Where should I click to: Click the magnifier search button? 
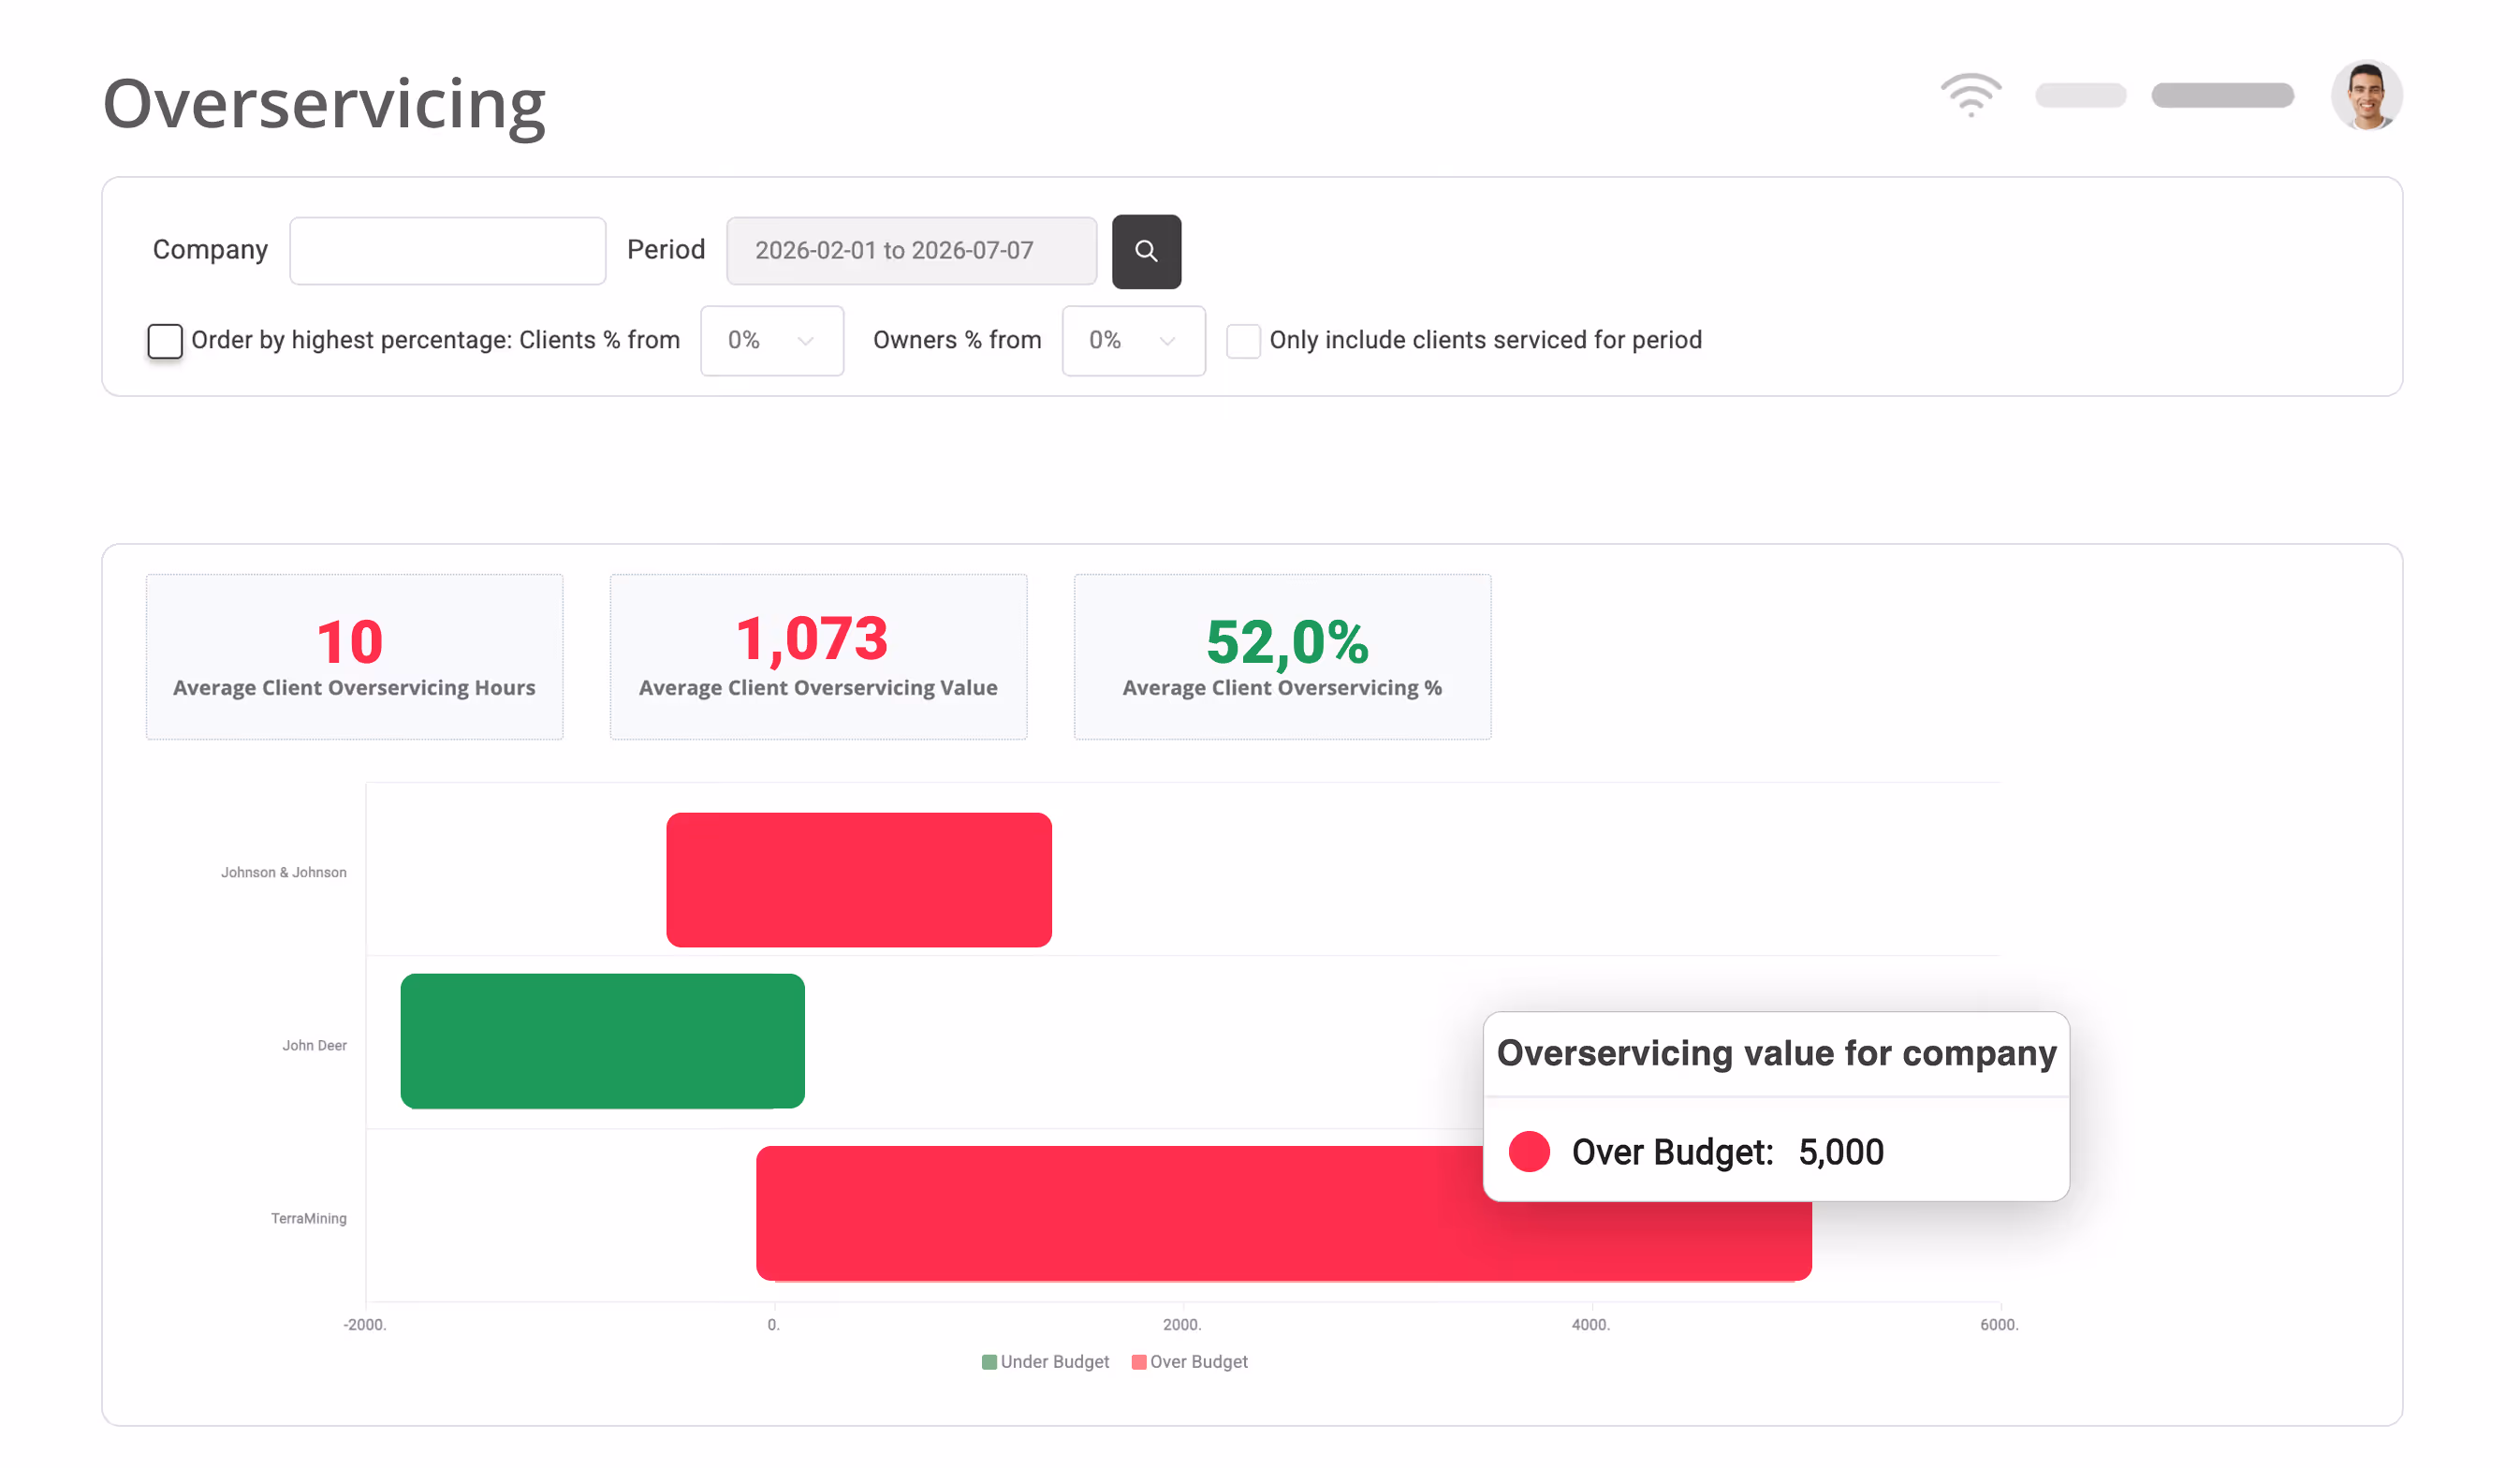pos(1146,251)
